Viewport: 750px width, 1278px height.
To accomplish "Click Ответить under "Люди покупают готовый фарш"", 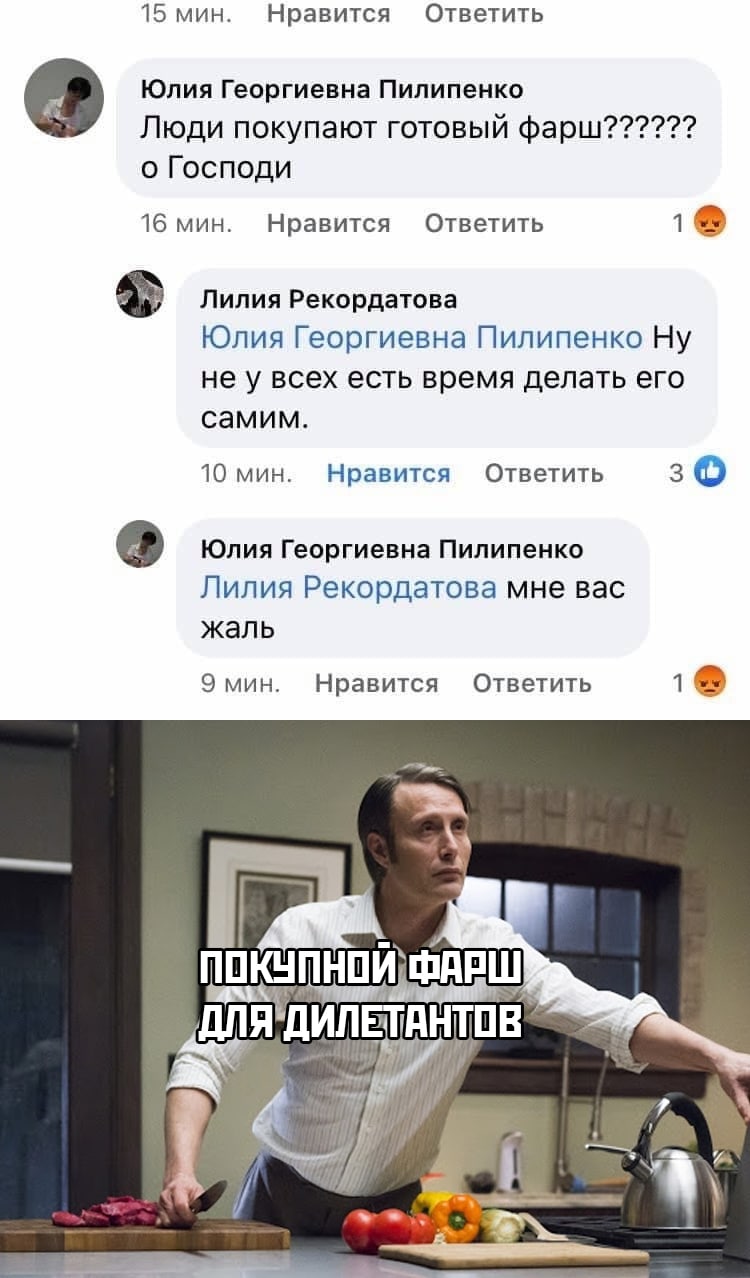I will 484,223.
